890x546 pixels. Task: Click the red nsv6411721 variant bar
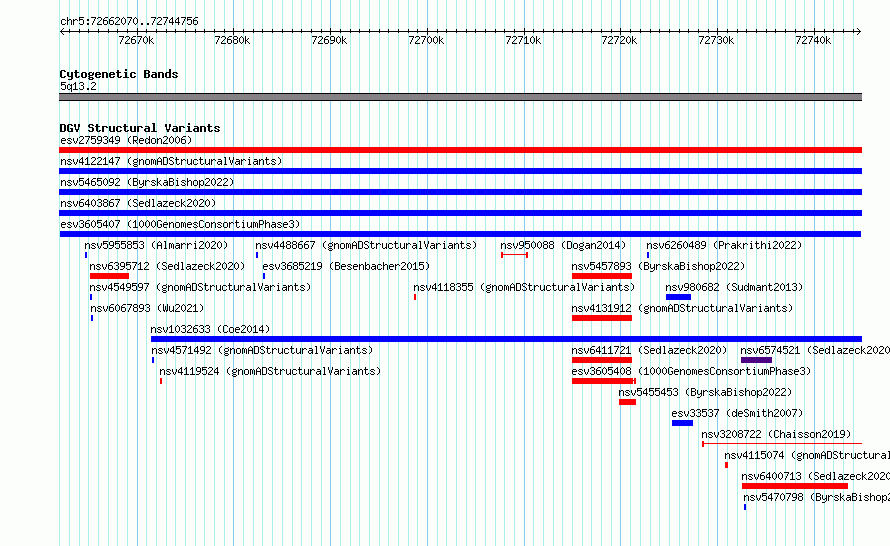pos(602,360)
